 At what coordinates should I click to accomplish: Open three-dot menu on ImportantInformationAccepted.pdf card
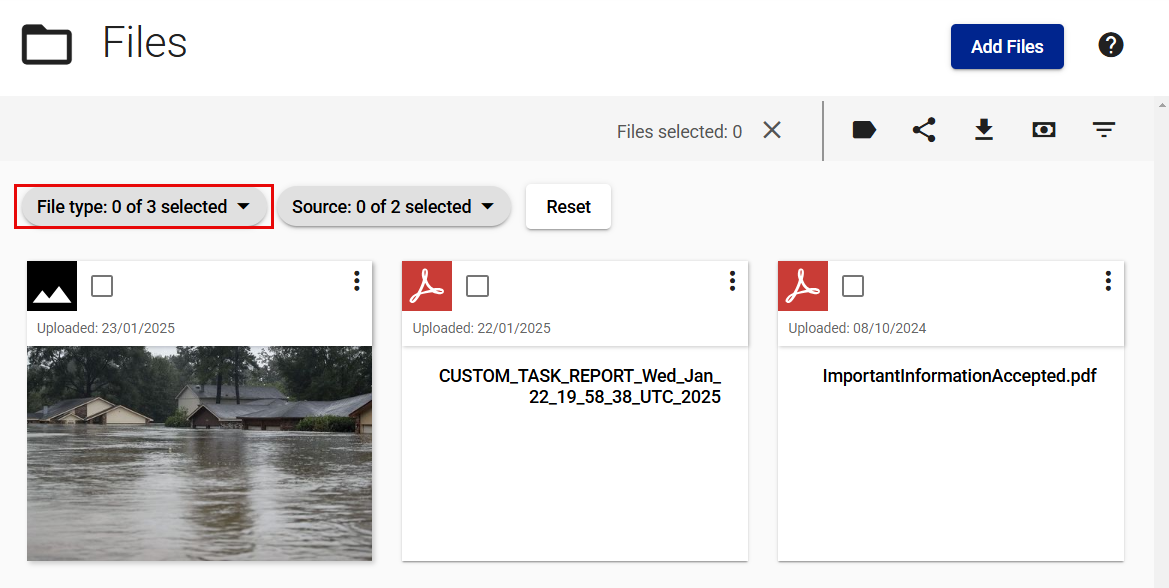point(1108,281)
